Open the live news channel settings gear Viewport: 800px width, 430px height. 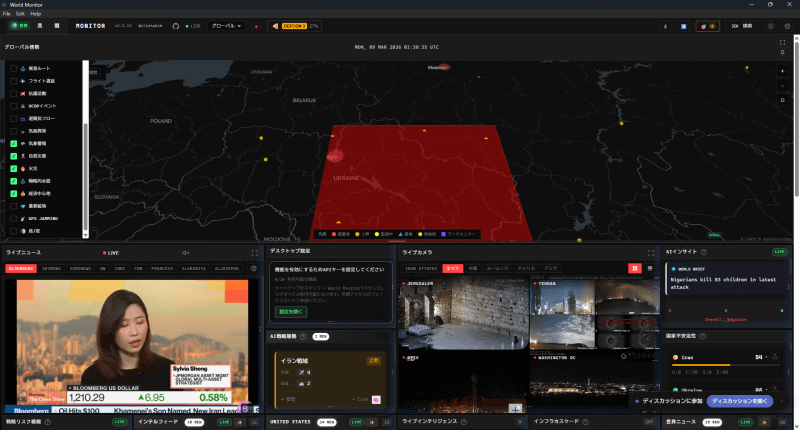pyautogui.click(x=254, y=268)
